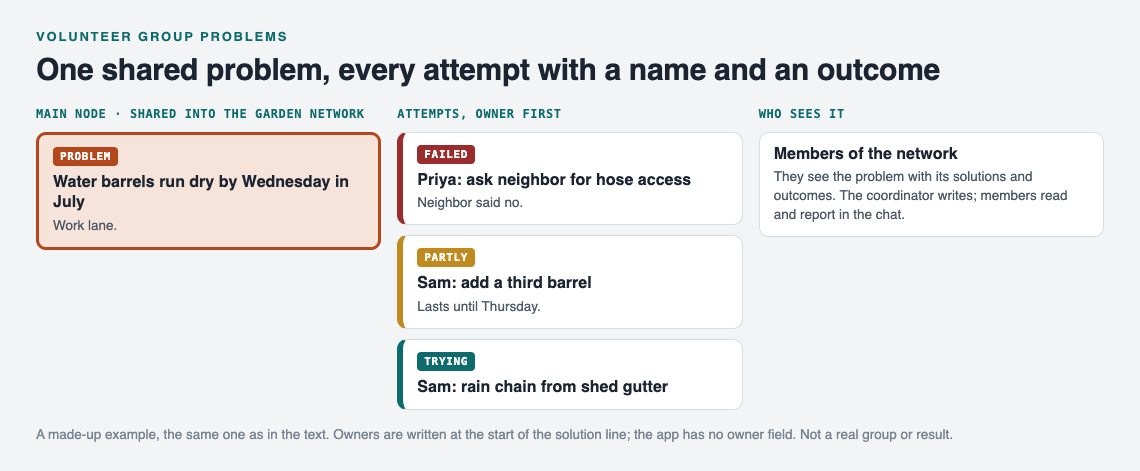
Task: Click the 'Work lane.' label
Action: [85, 225]
